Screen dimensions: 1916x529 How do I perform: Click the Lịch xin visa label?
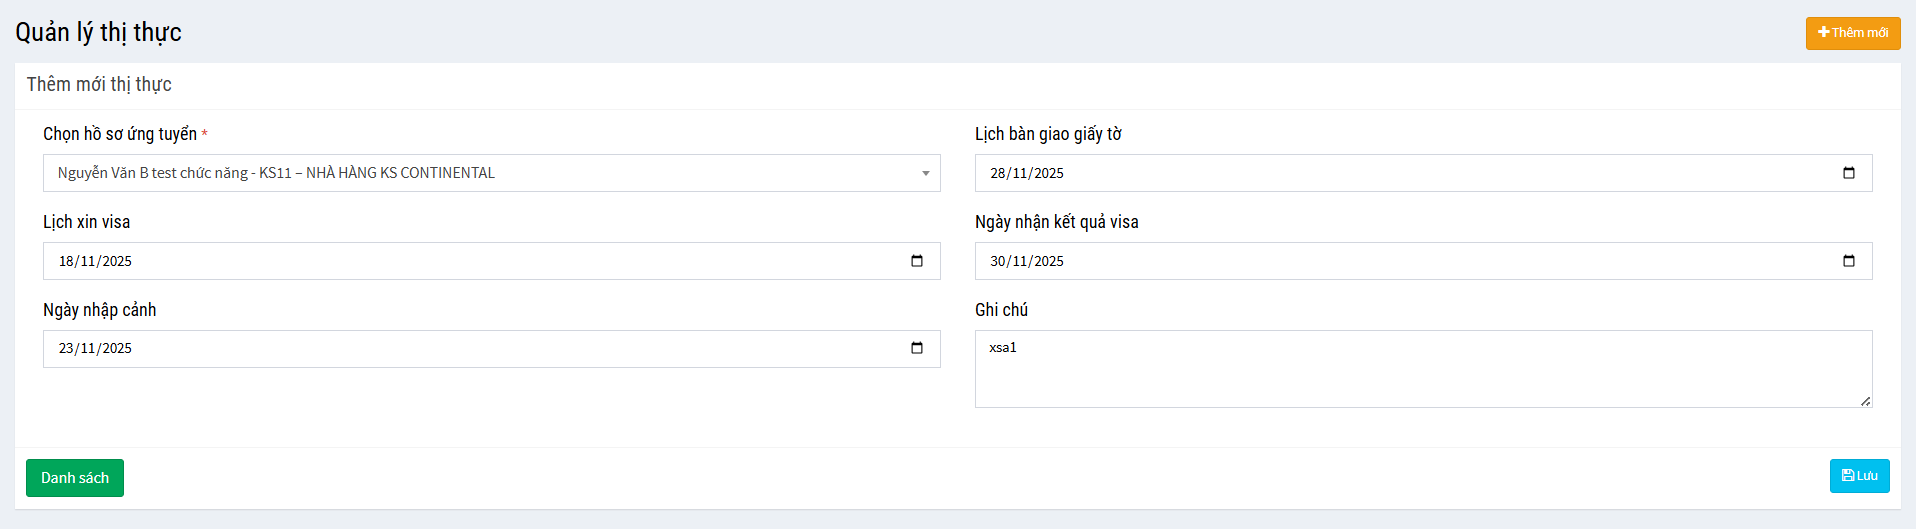click(87, 222)
